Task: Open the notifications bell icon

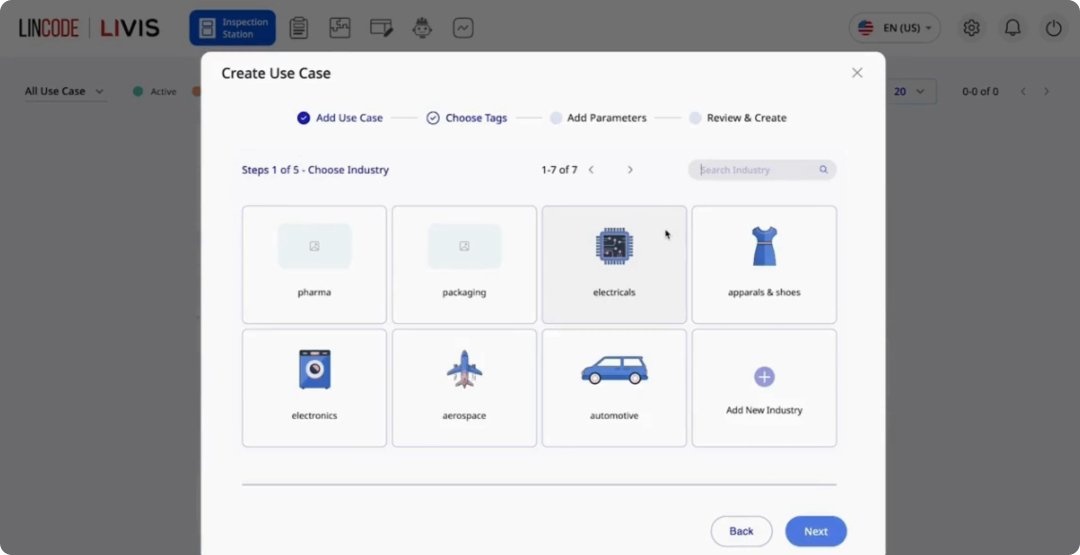Action: click(1012, 28)
